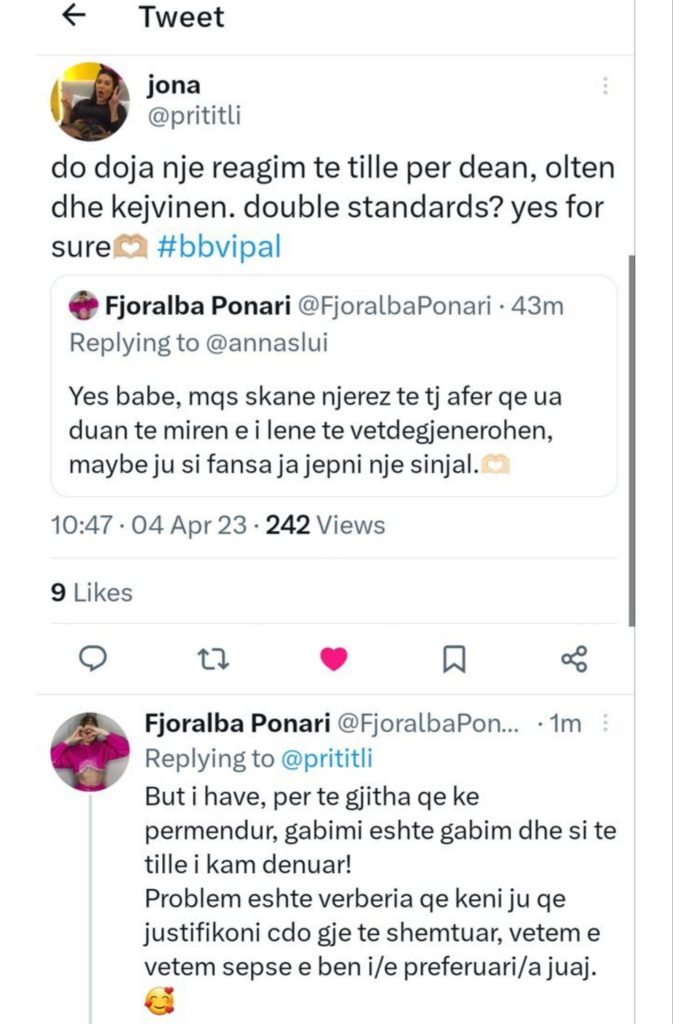
Task: Open Fjoralba Ponari's pink avatar
Action: pyautogui.click(x=90, y=752)
